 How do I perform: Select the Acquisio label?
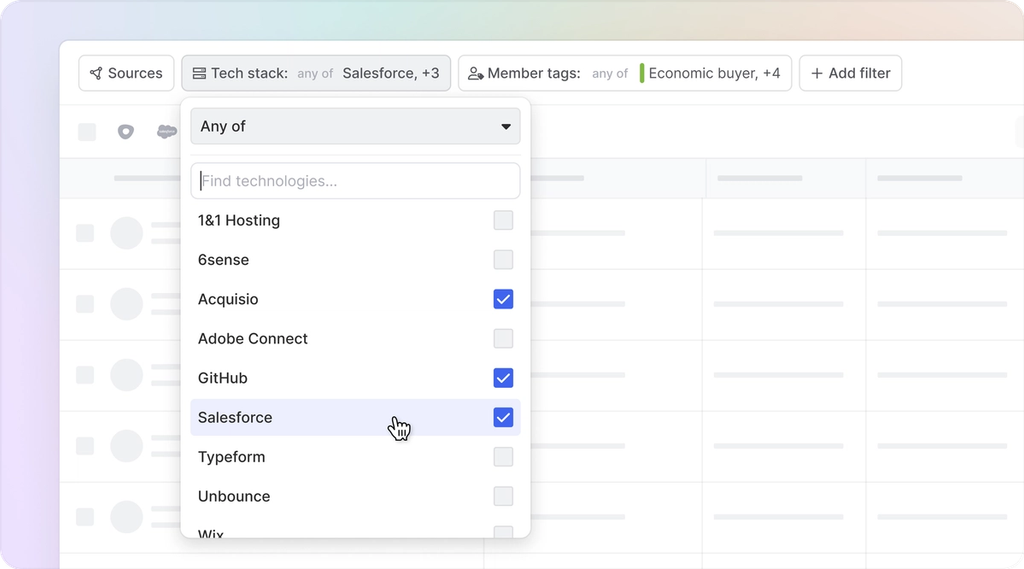pyautogui.click(x=228, y=299)
